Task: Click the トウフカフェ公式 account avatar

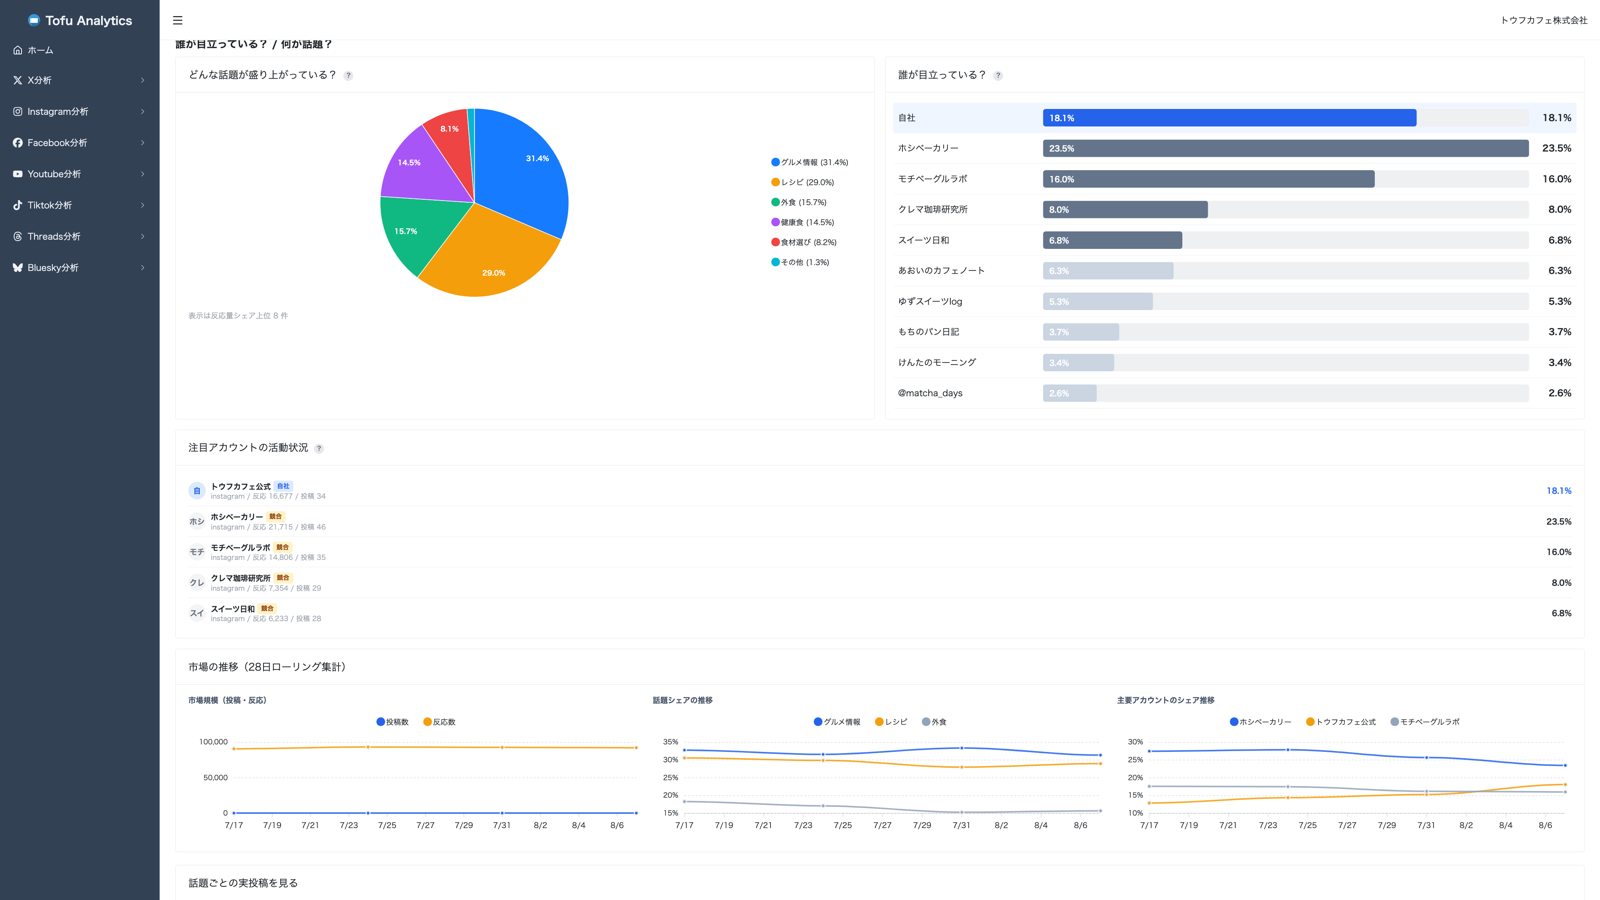Action: coord(197,491)
